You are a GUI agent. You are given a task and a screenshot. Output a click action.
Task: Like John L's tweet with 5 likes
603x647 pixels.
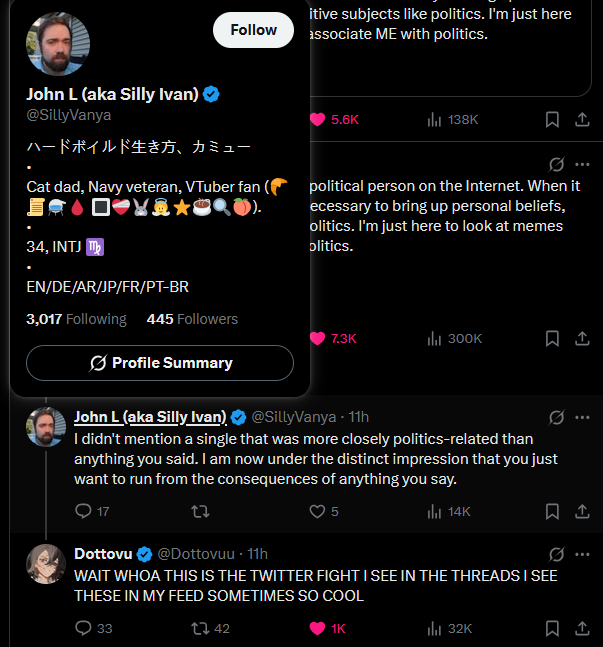[317, 511]
